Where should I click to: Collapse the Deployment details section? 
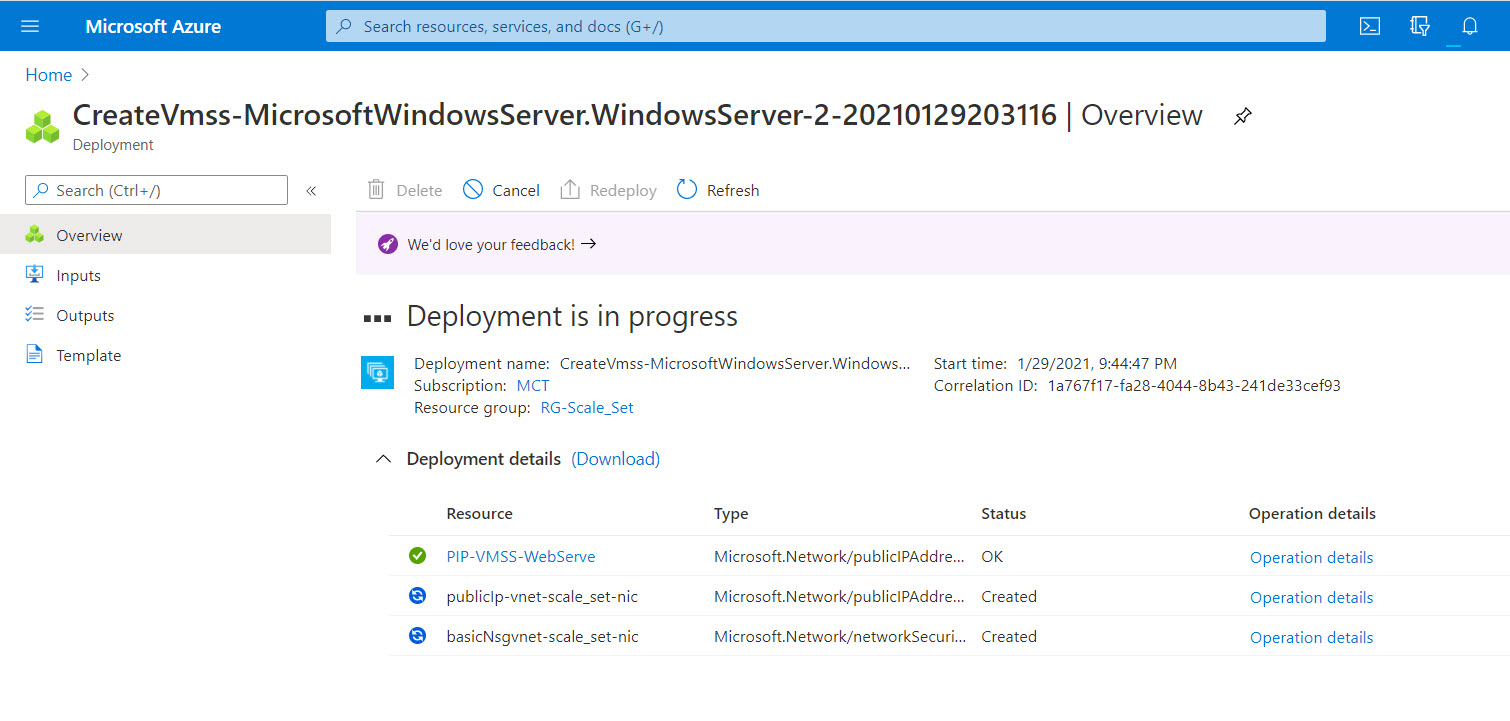point(383,459)
